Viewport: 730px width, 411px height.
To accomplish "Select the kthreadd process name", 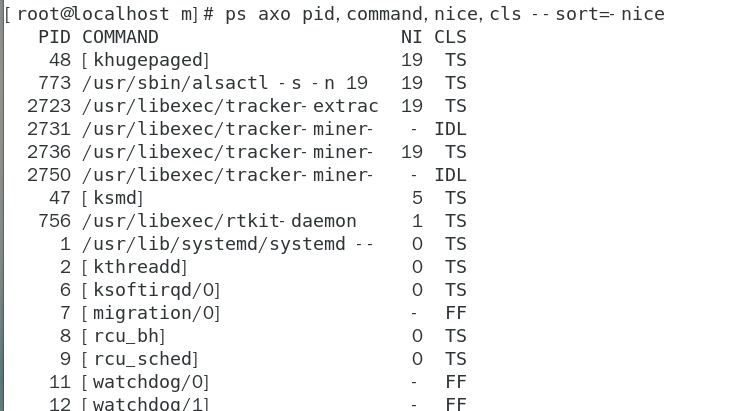I will (135, 267).
